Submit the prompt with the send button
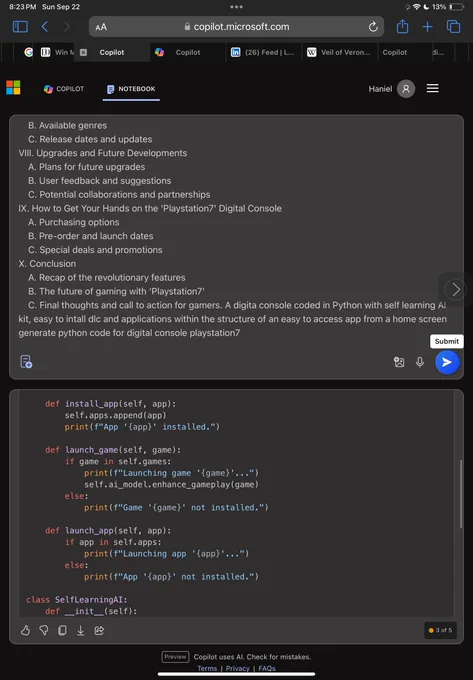 pos(447,362)
